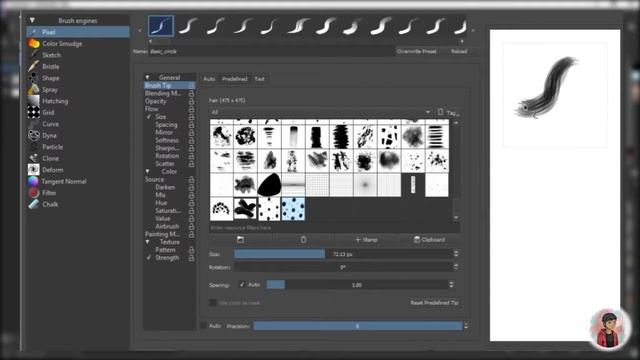The height and width of the screenshot is (360, 640).
Task: Open the Softness option in list
Action: (167, 140)
